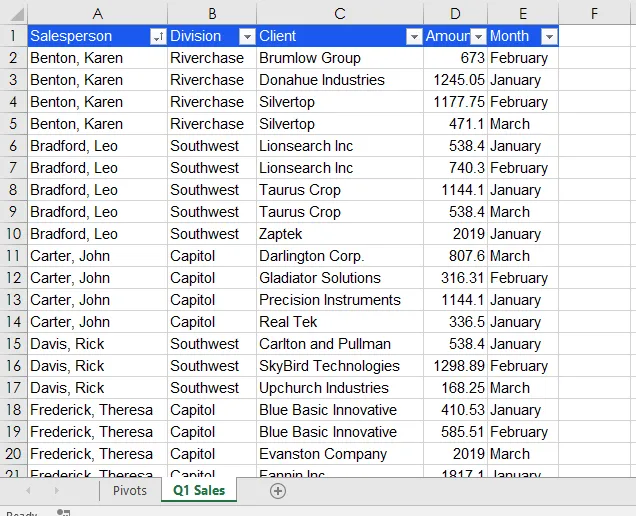Viewport: 636px width, 516px height.
Task: Select column B header
Action: point(212,14)
